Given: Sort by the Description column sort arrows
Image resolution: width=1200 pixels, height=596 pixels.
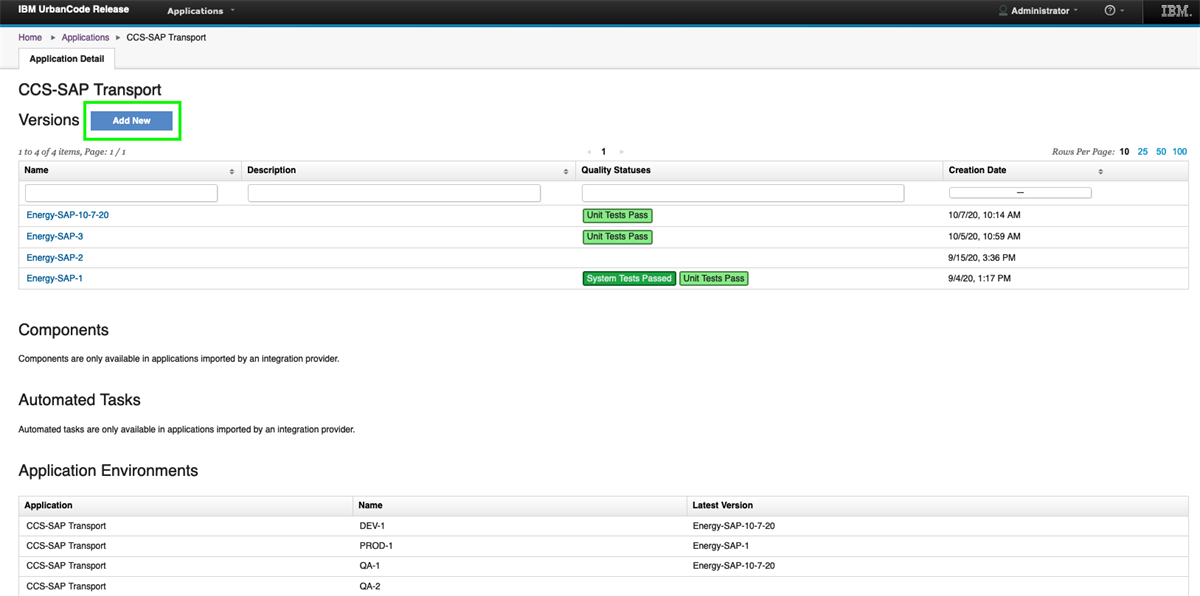Looking at the screenshot, I should tap(567, 171).
